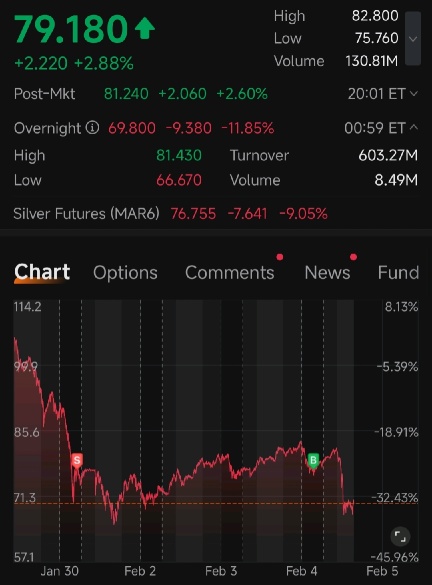Click the Overnight info circle icon
This screenshot has height=585, width=432.
92,128
